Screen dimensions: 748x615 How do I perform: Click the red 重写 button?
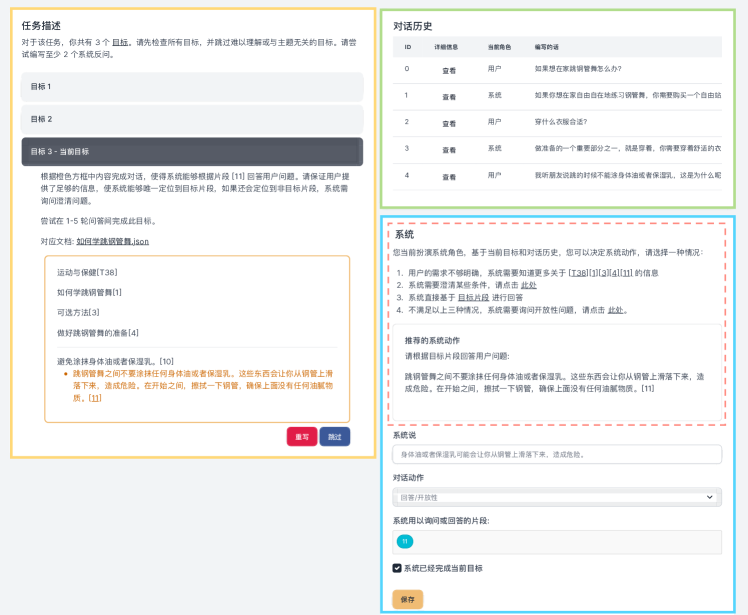coord(301,437)
